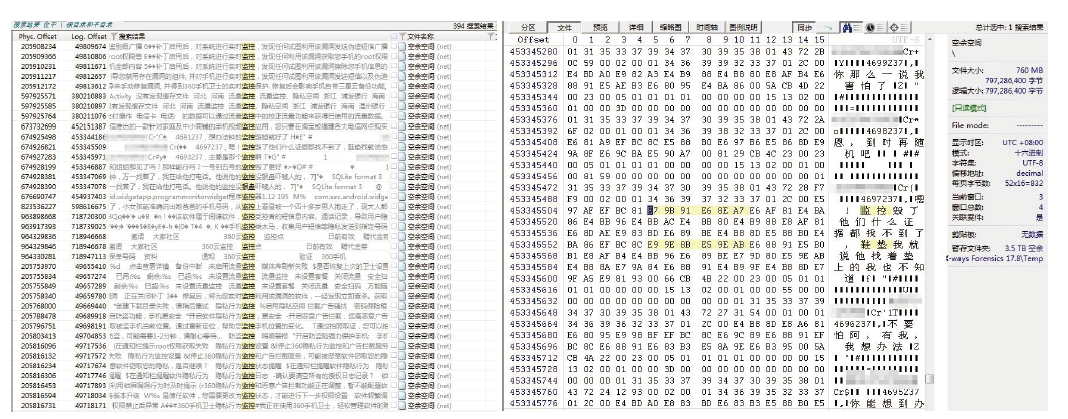The image size is (1068, 419).
Task: Click file icon in row 597925571
Action: (403, 97)
